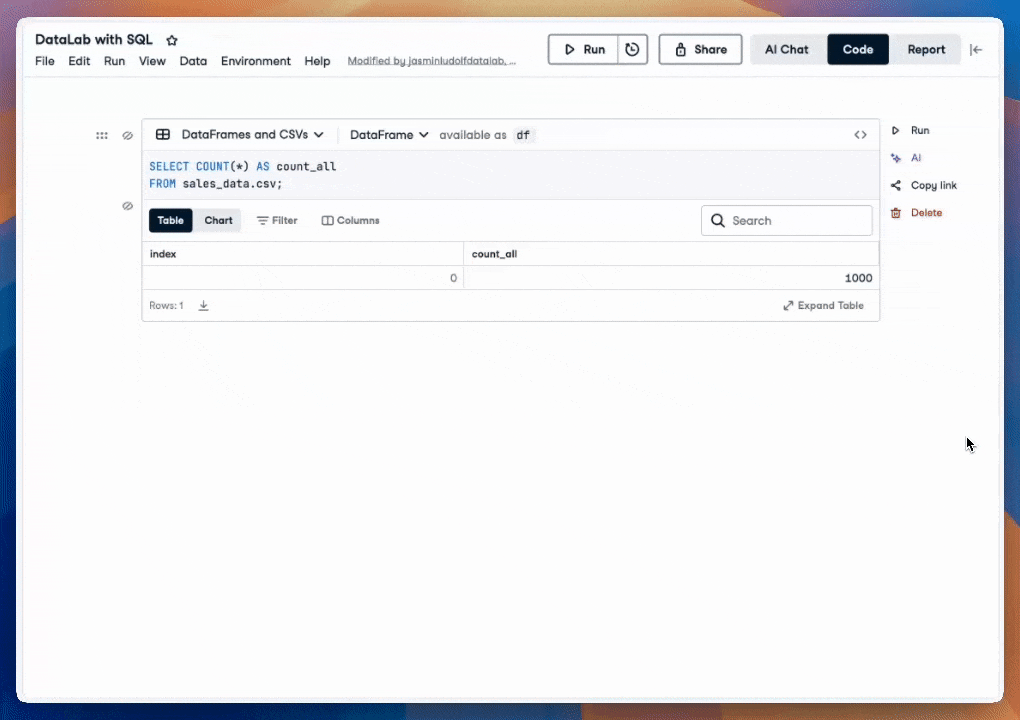Click Expand Table

click(x=824, y=305)
